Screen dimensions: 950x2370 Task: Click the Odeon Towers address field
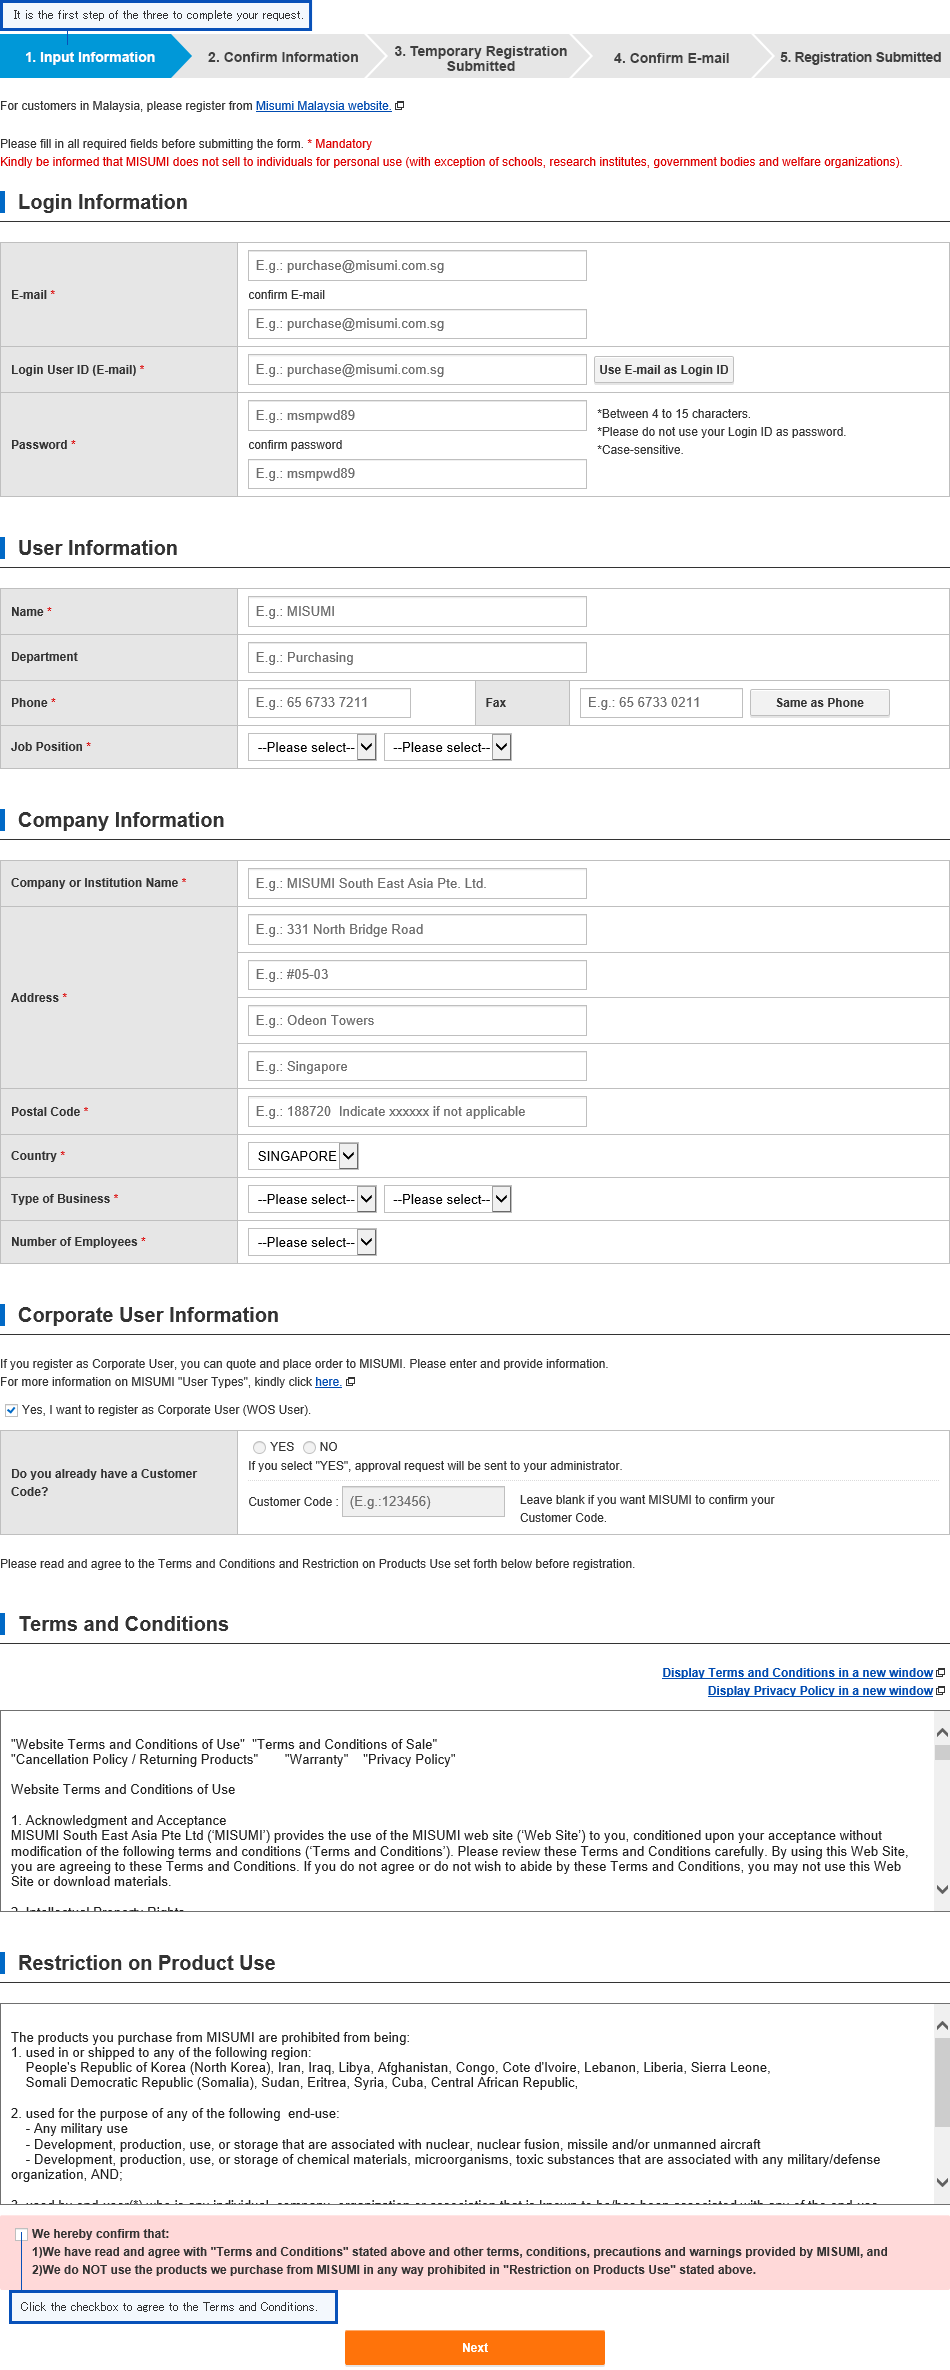(x=417, y=1021)
